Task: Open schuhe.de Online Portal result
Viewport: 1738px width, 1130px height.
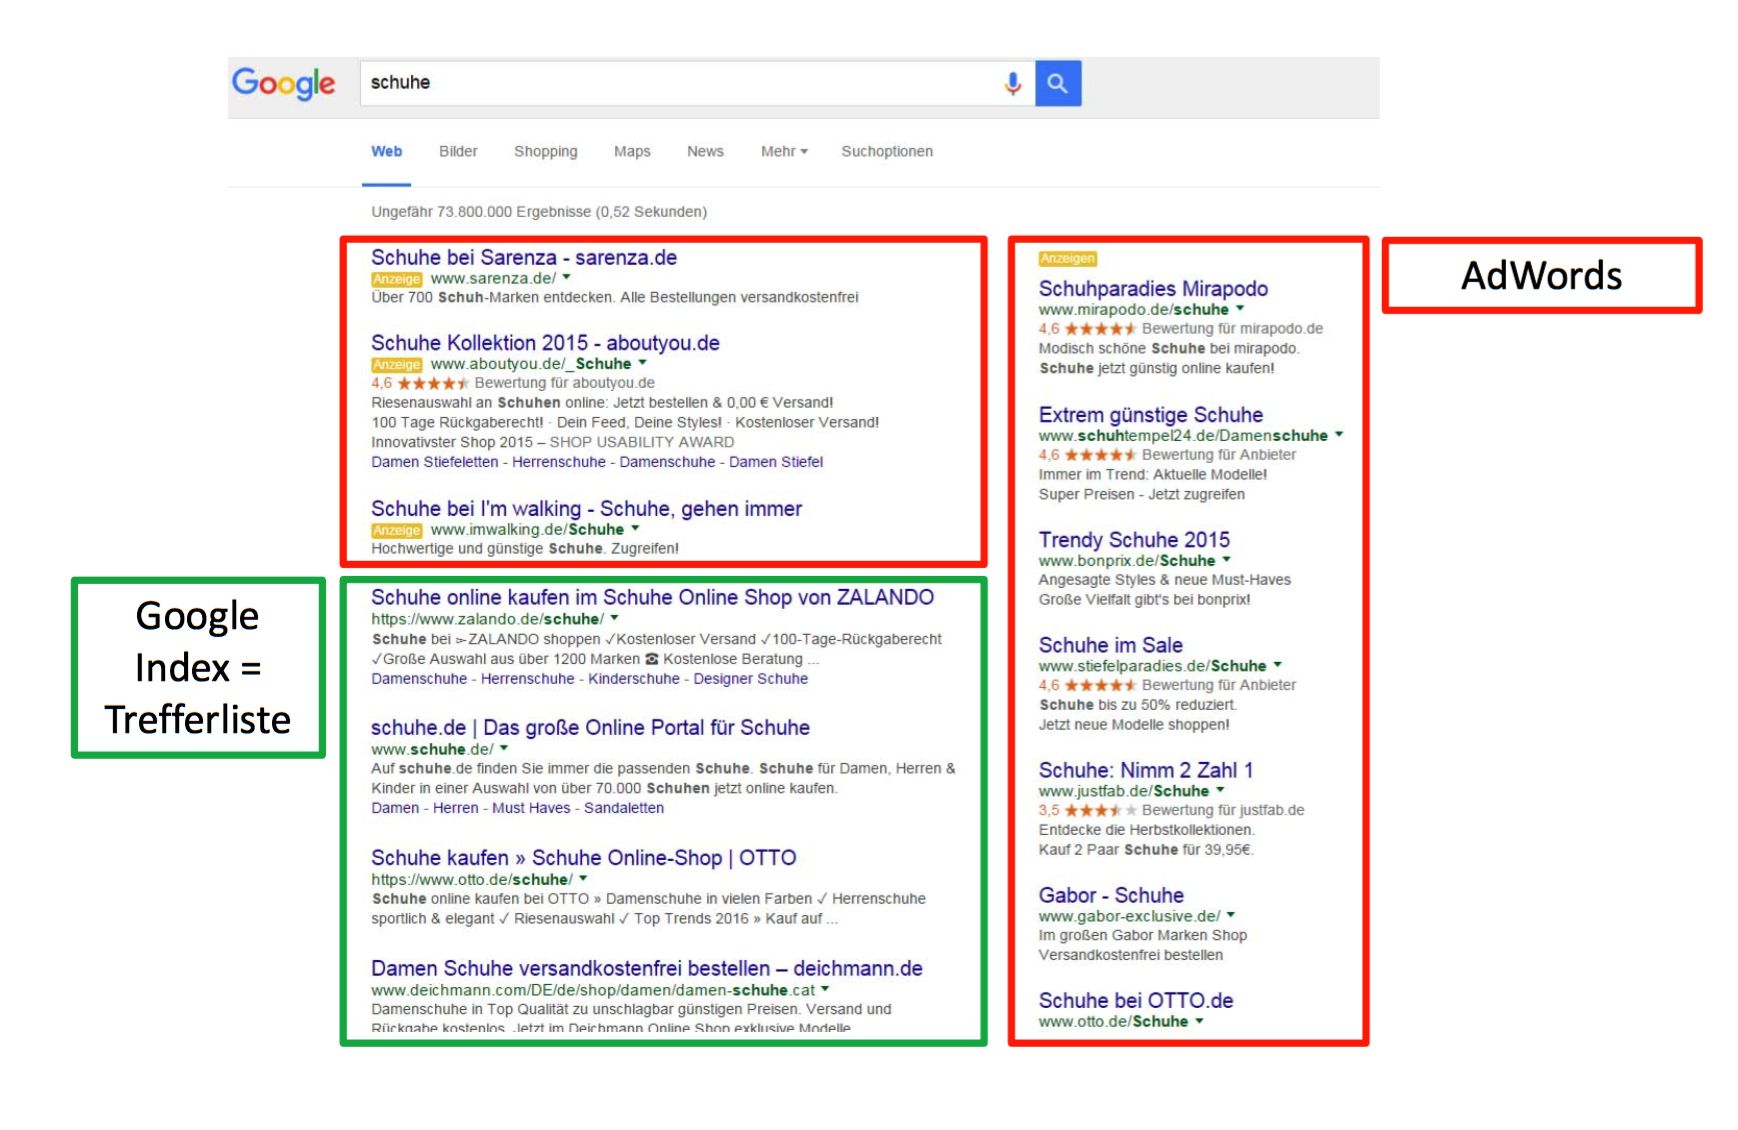Action: (x=590, y=728)
